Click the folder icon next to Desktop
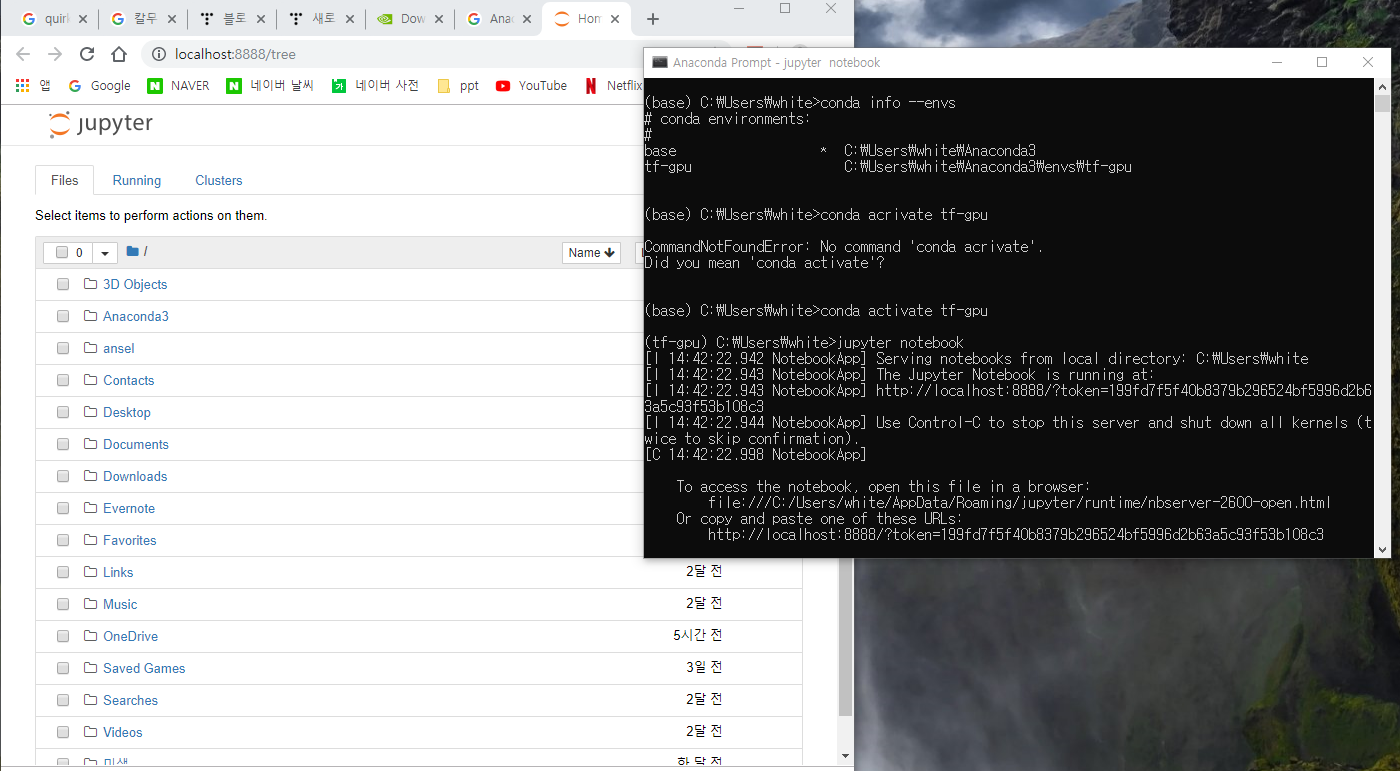Screen dimensions: 1400x771 [90, 412]
